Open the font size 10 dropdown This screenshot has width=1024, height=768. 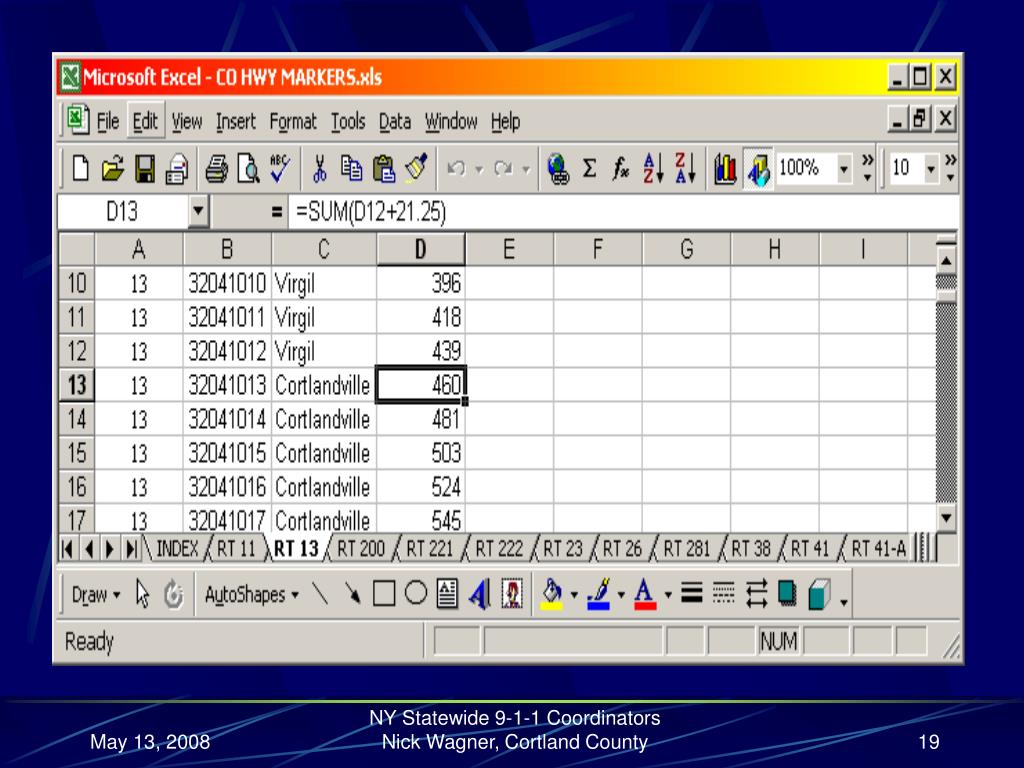pyautogui.click(x=931, y=168)
